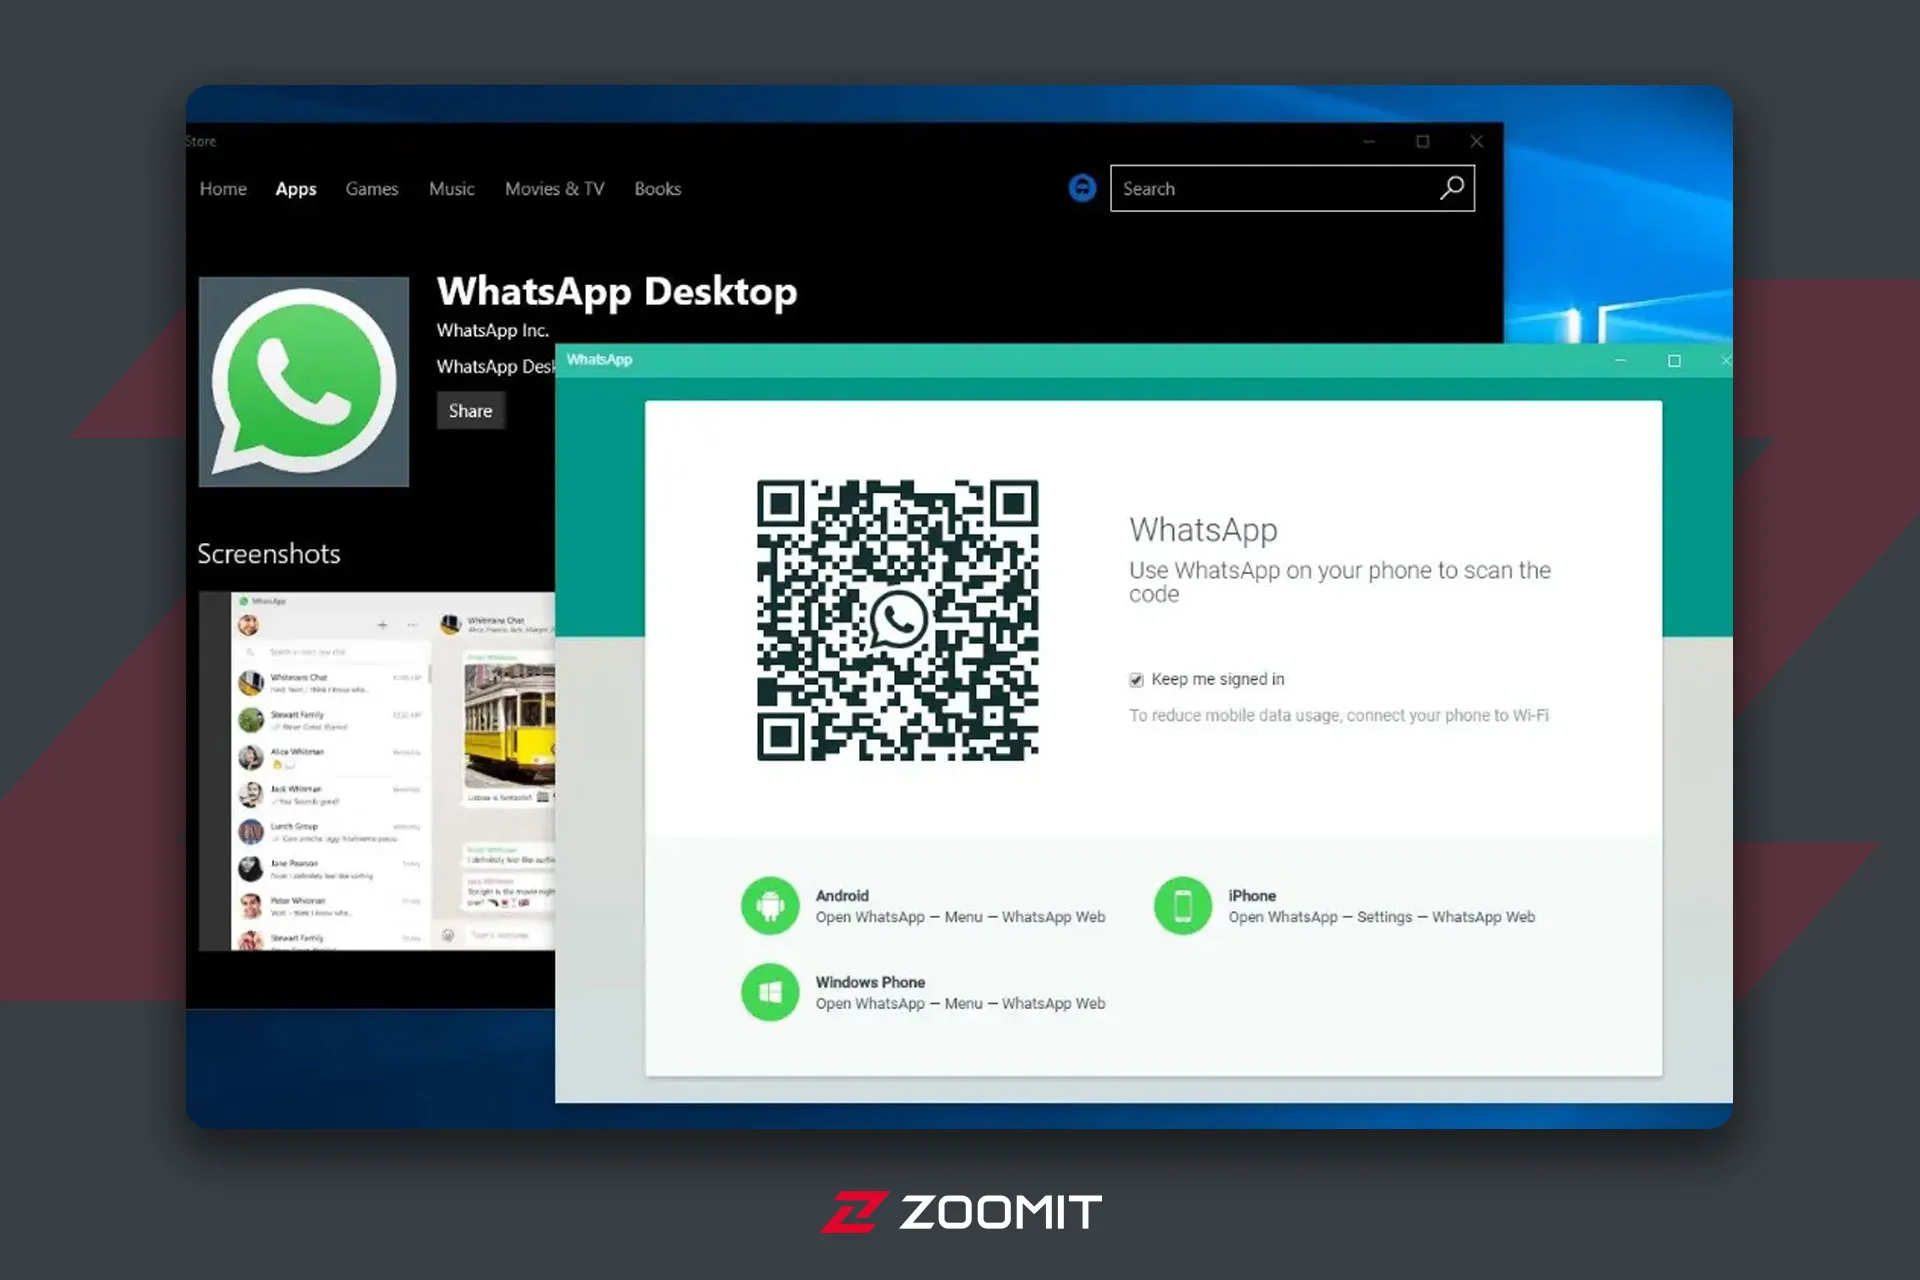Image resolution: width=1920 pixels, height=1280 pixels.
Task: Switch to the Games tab
Action: [372, 189]
